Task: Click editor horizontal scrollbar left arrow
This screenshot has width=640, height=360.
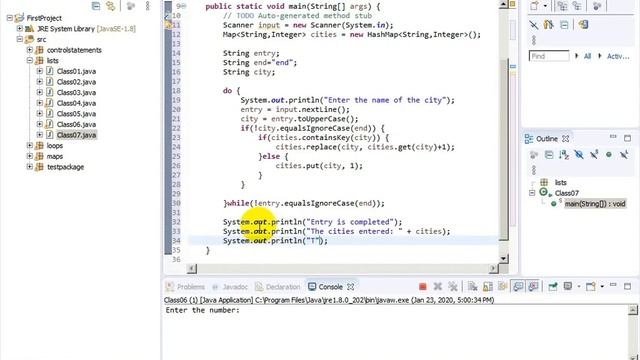Action: [191, 268]
